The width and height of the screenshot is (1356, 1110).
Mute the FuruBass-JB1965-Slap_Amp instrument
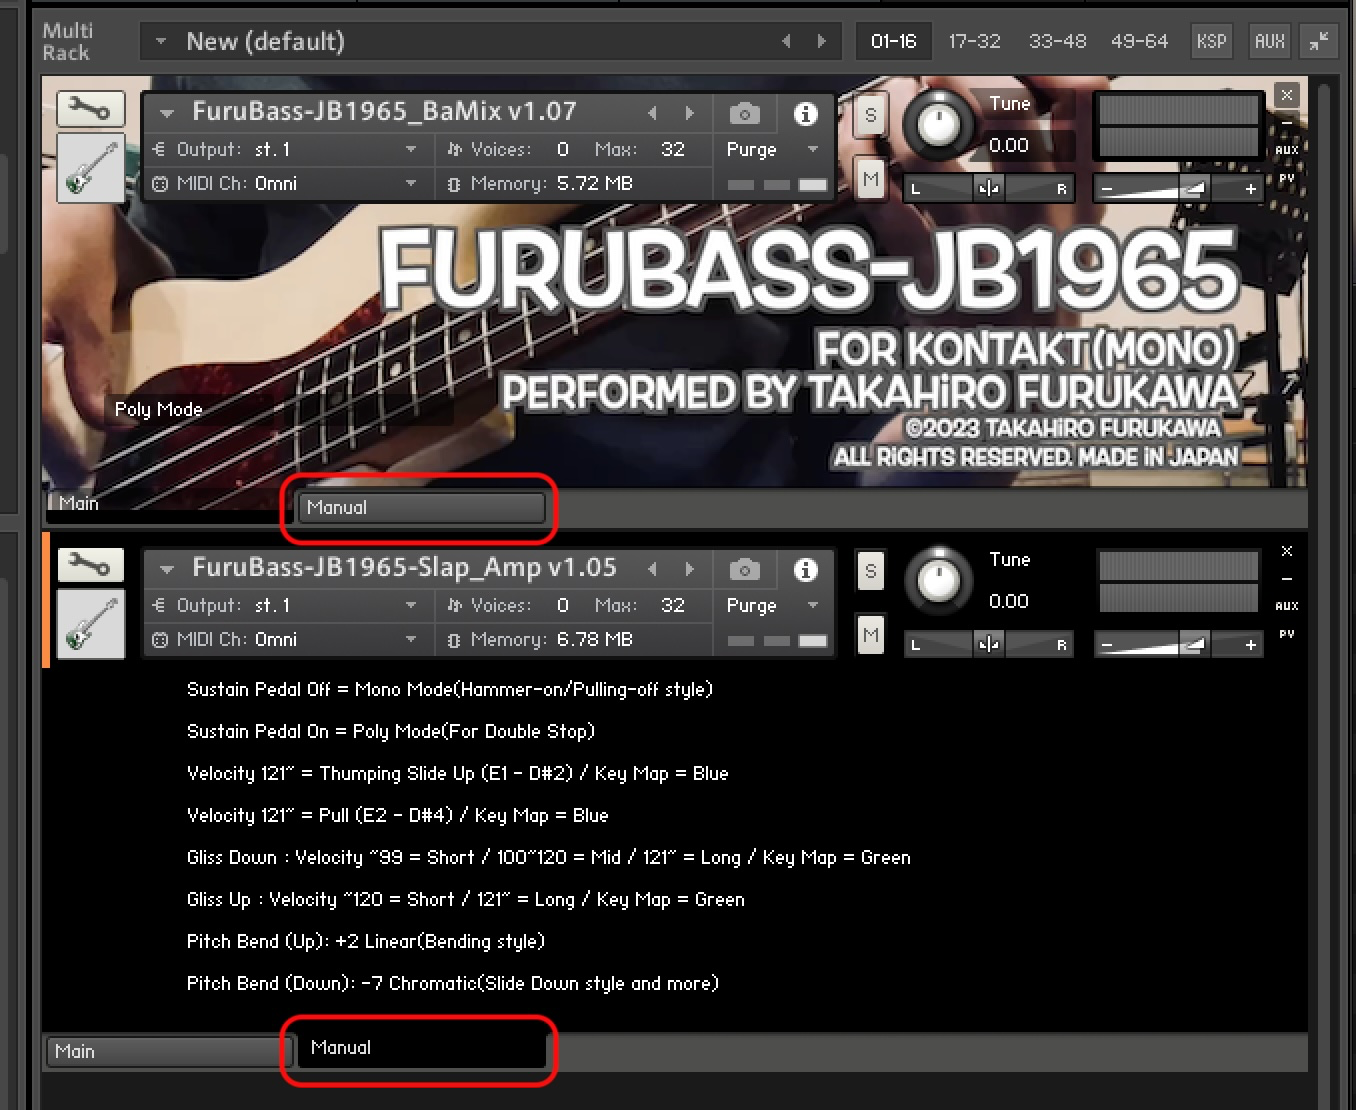(870, 635)
